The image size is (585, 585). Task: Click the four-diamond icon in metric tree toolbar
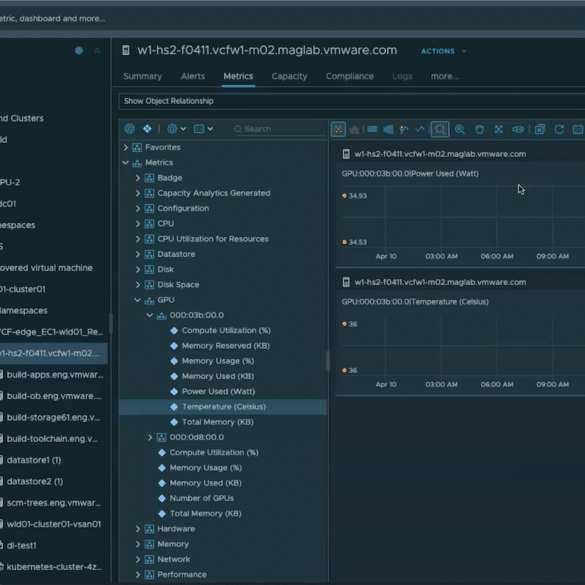tap(147, 129)
